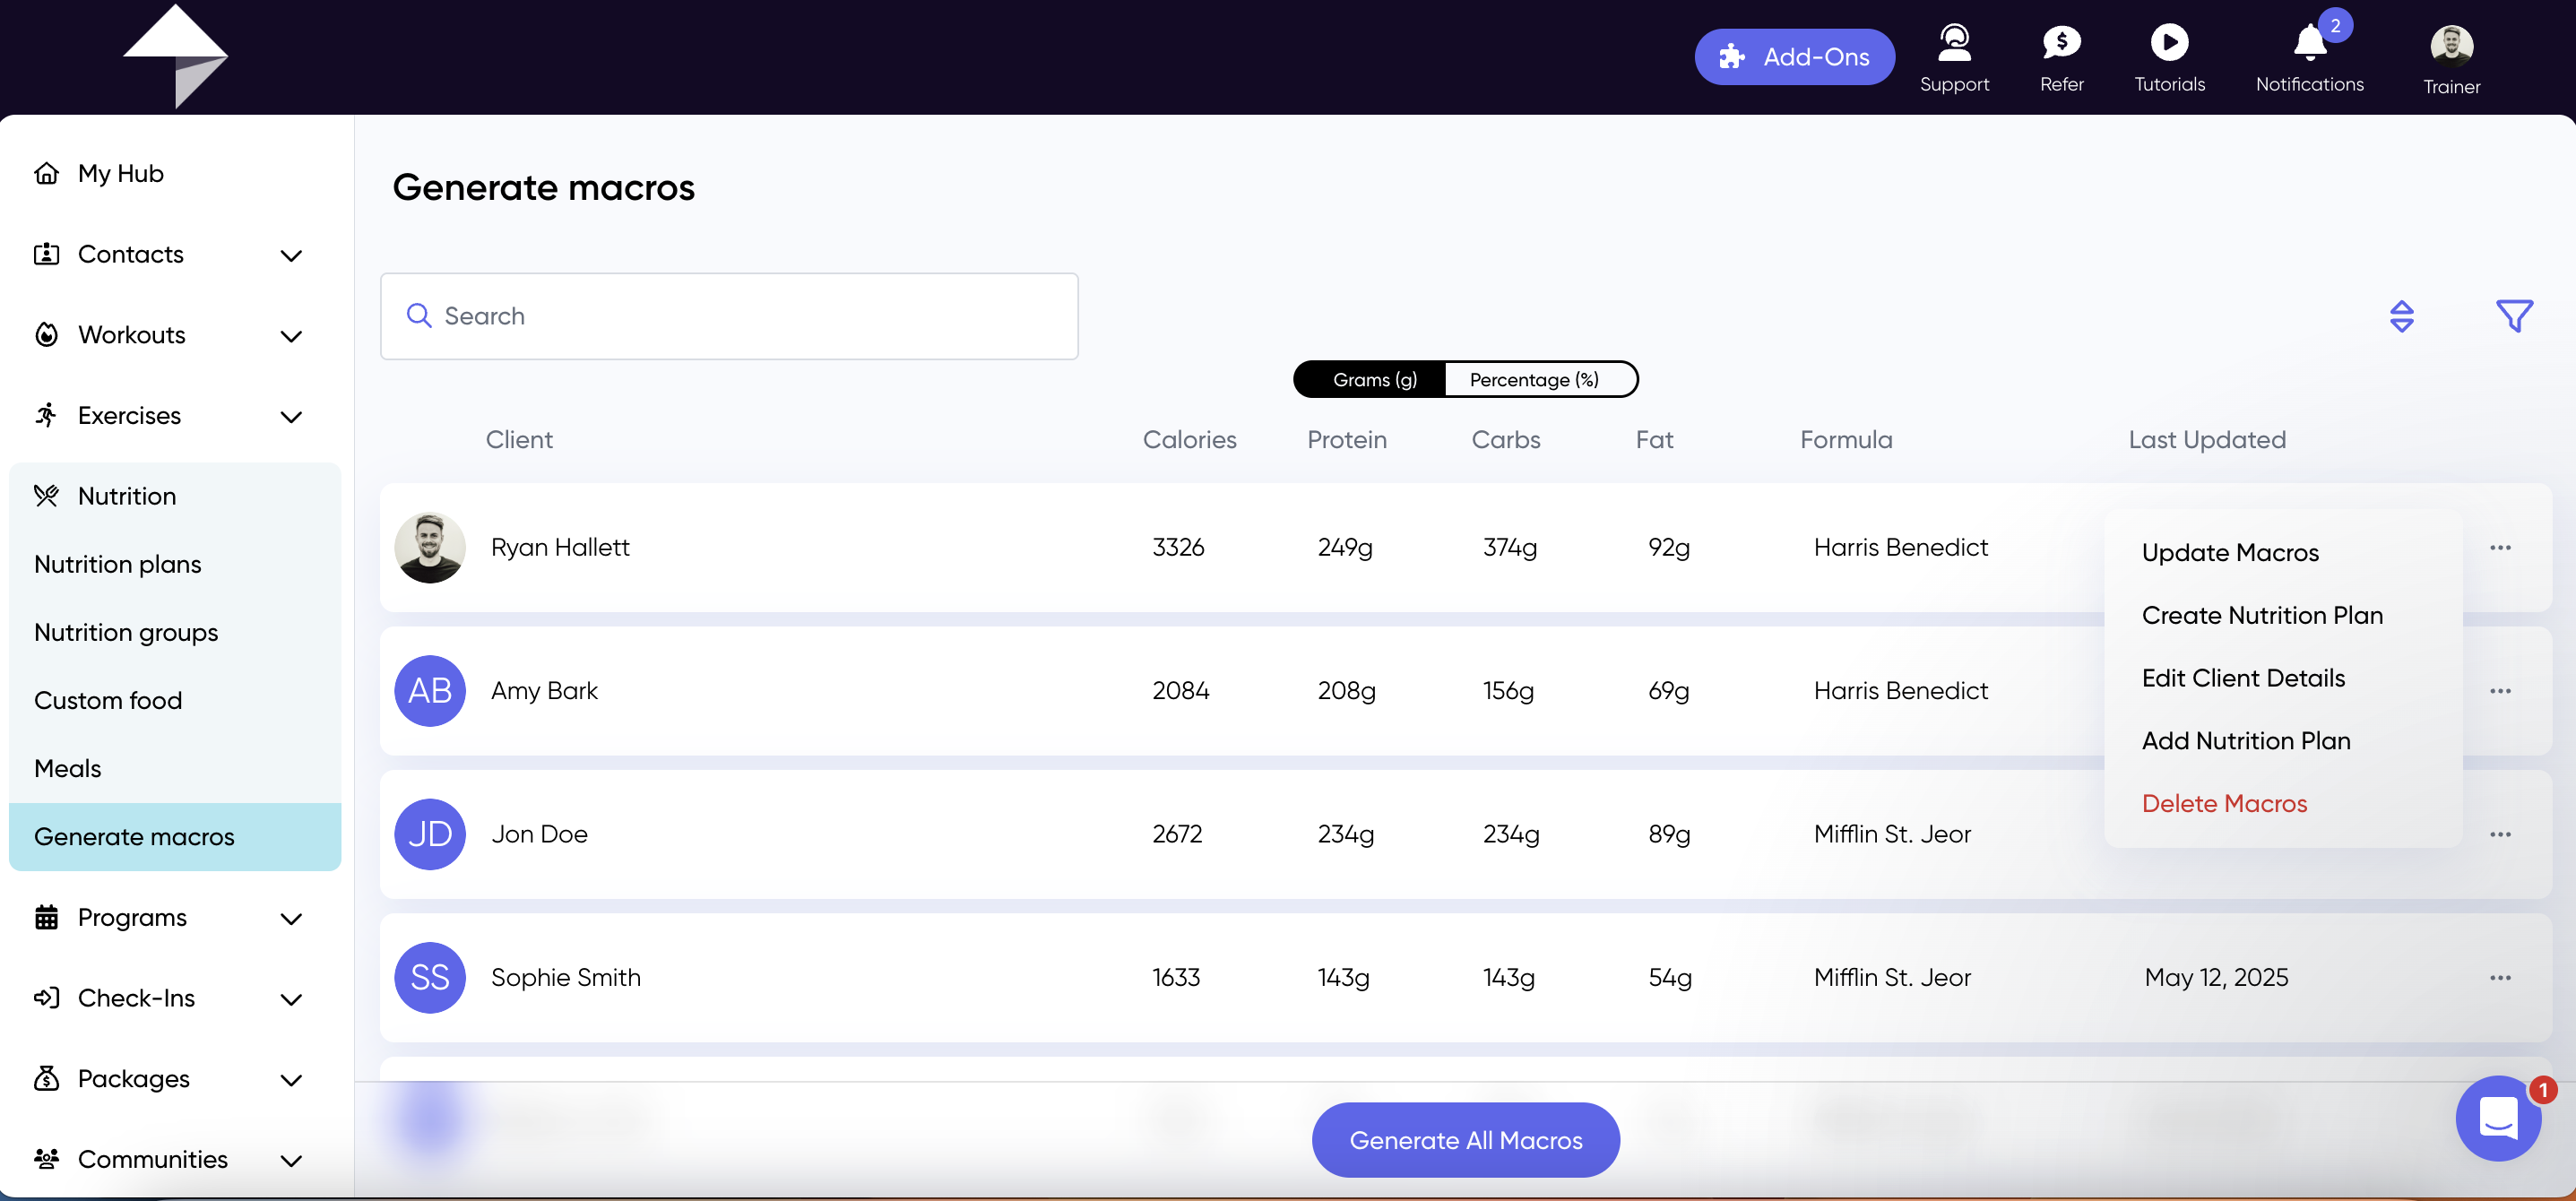Open the Refer dollar icon
The image size is (2576, 1201).
point(2061,42)
